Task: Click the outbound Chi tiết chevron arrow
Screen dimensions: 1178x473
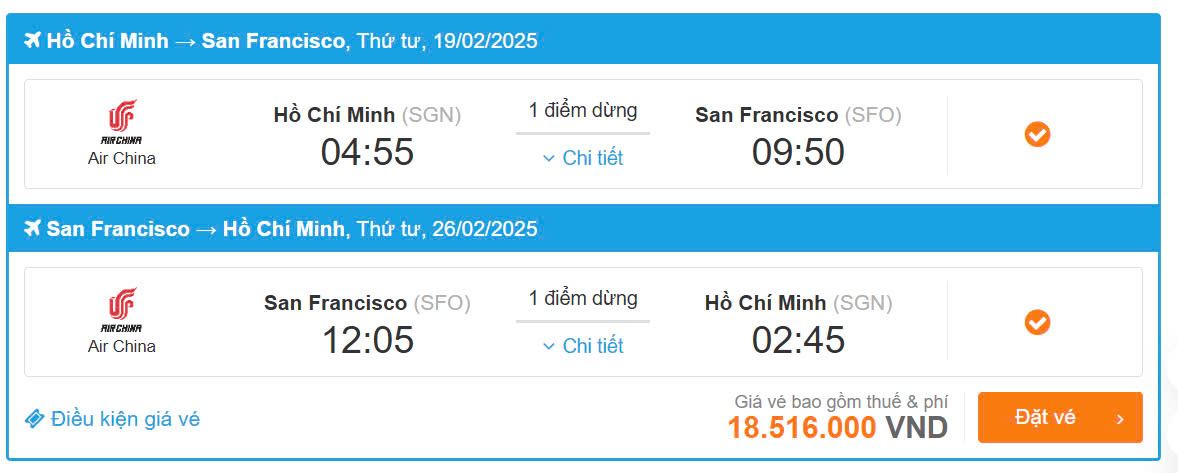Action: pyautogui.click(x=548, y=158)
